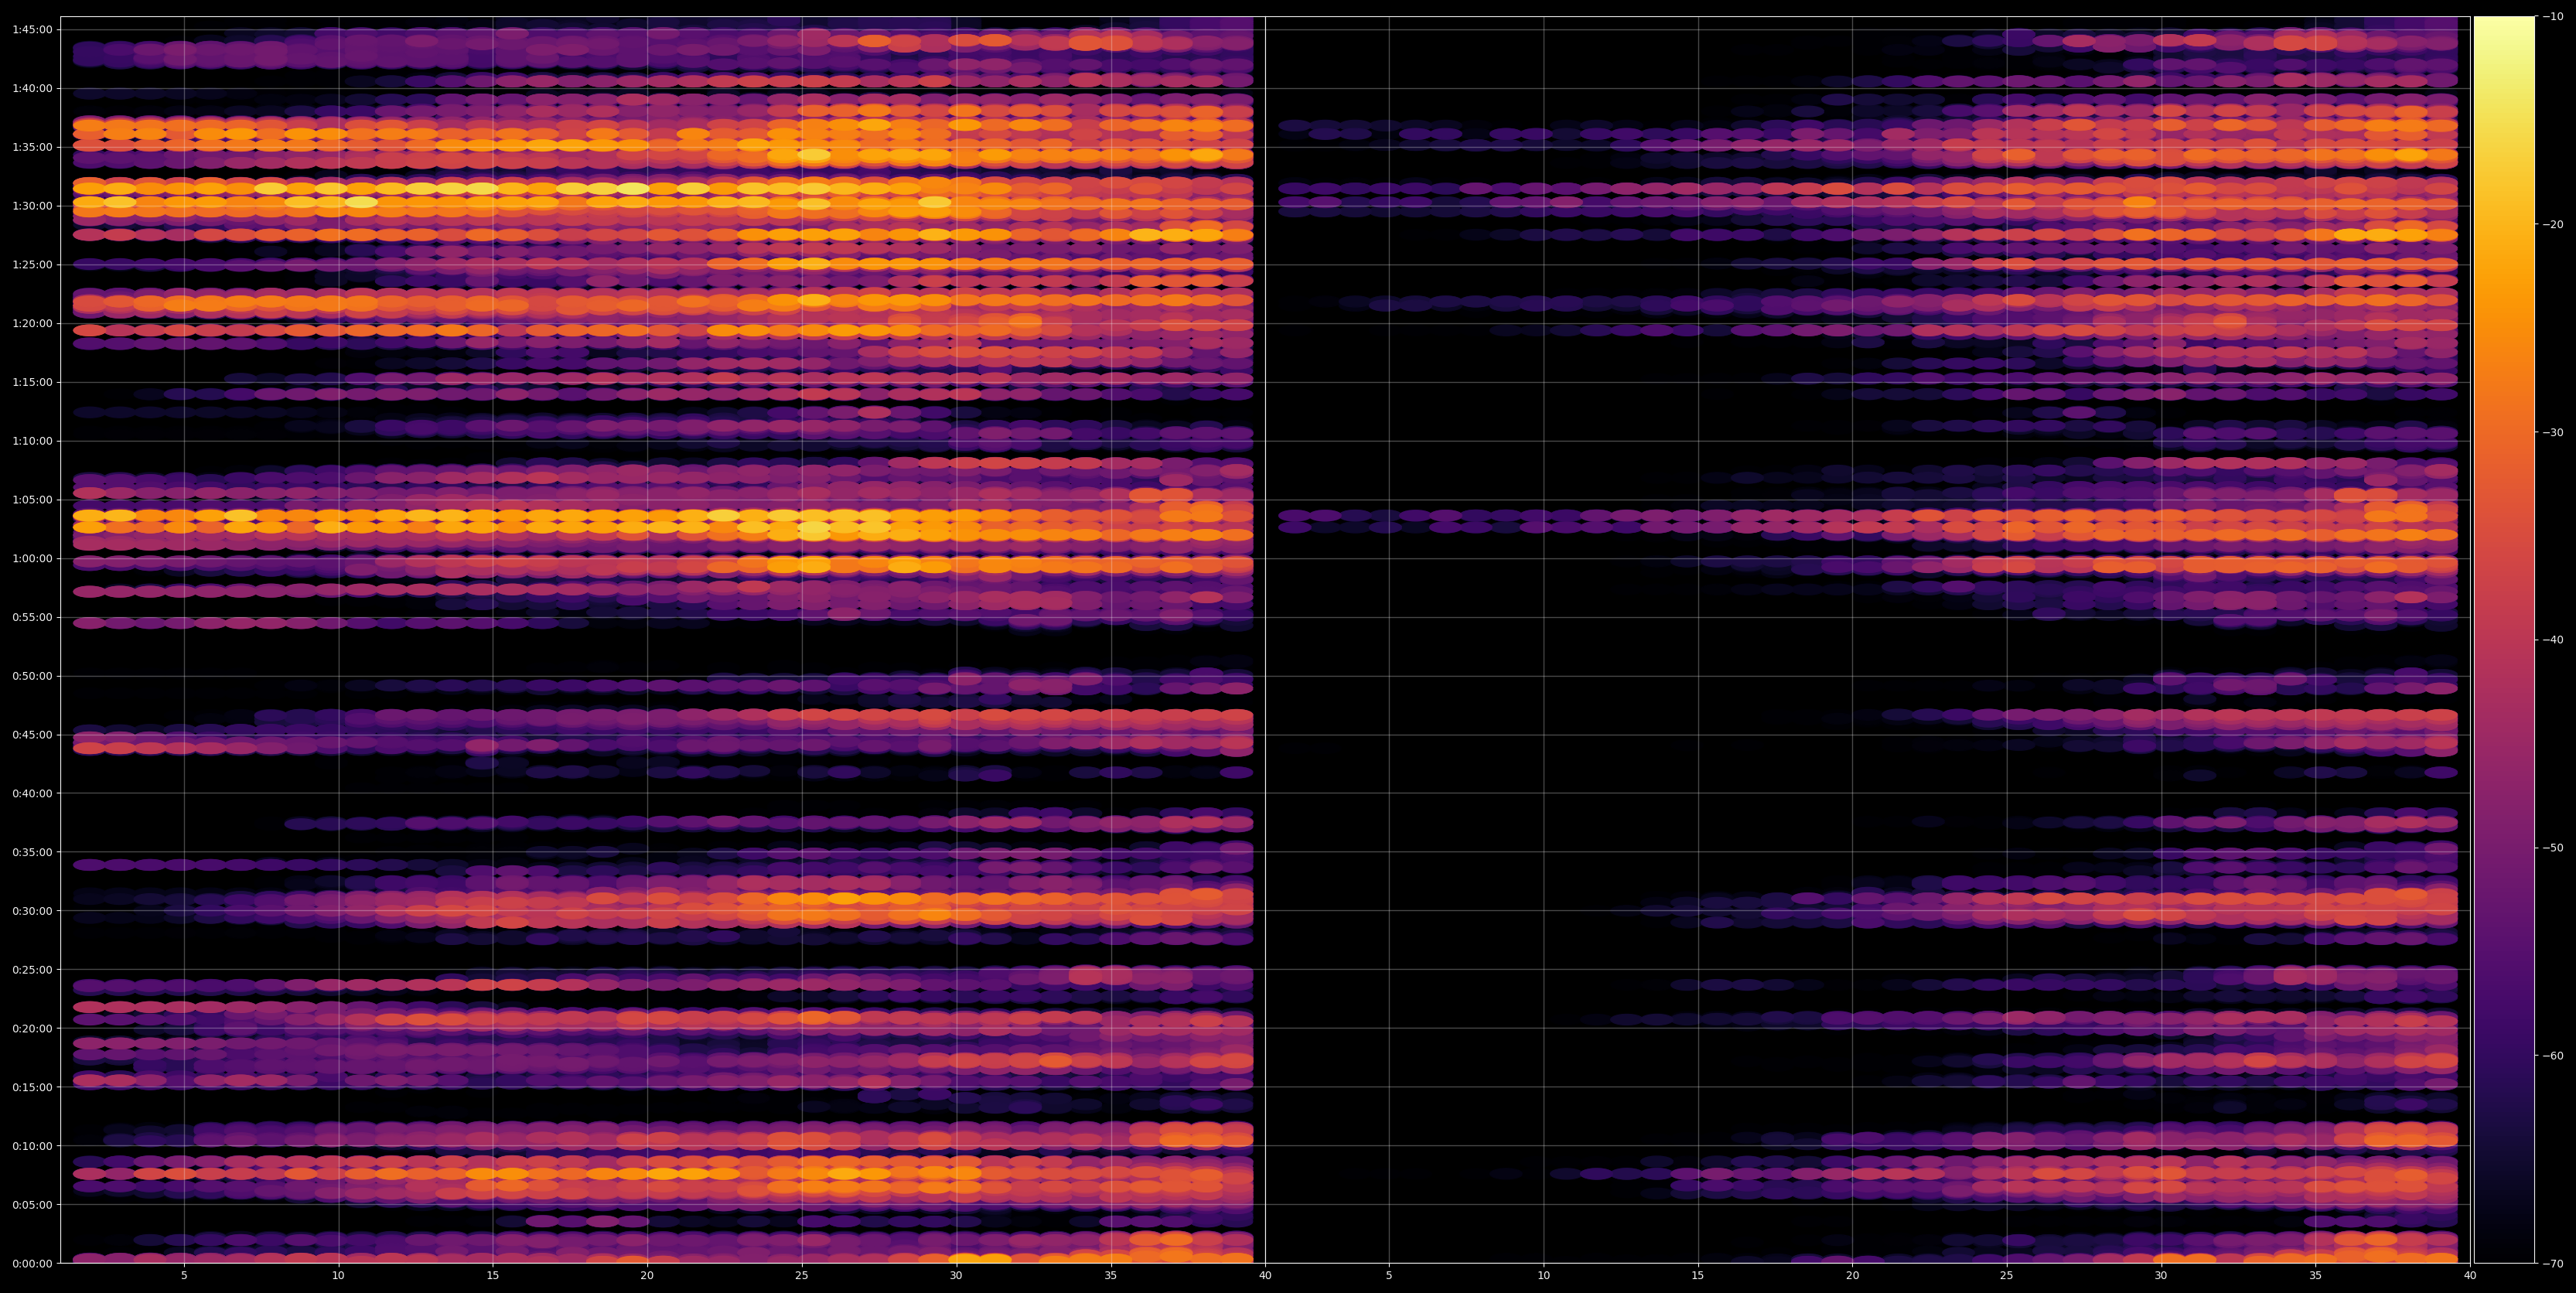Image resolution: width=2576 pixels, height=1293 pixels.
Task: Click the 1:35:00 y-axis tick label
Action: point(32,147)
